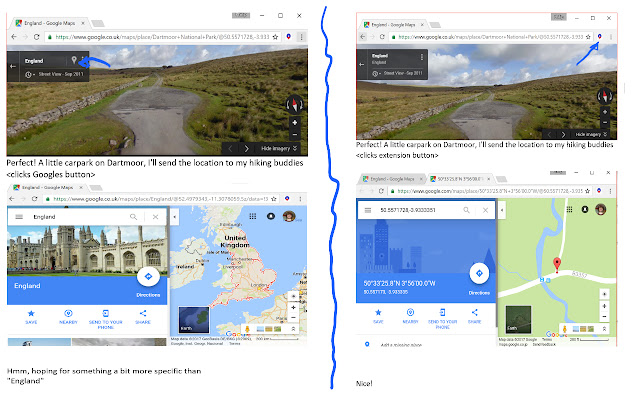
Task: Clear search with X in coordinates map window
Action: tap(485, 210)
